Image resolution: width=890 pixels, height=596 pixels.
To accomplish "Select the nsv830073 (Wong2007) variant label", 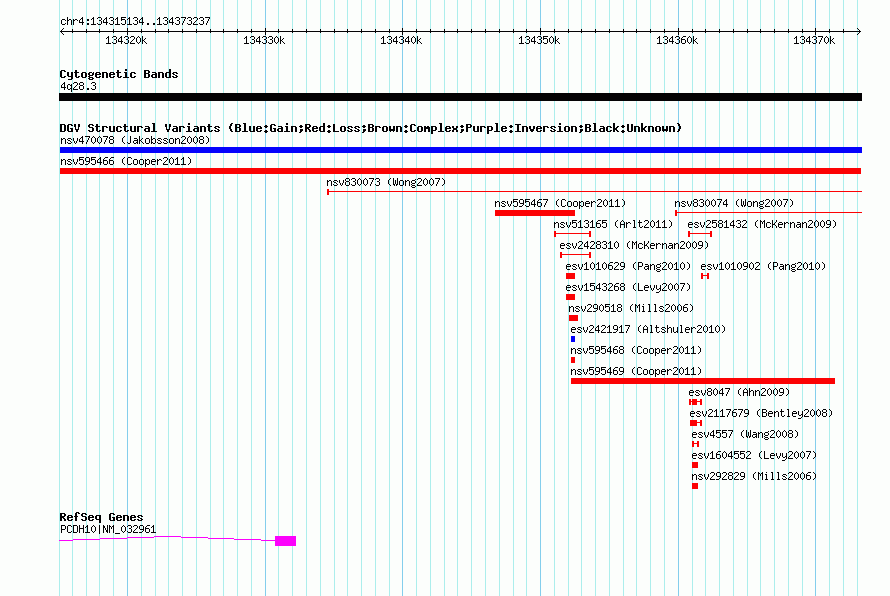I will [x=386, y=182].
